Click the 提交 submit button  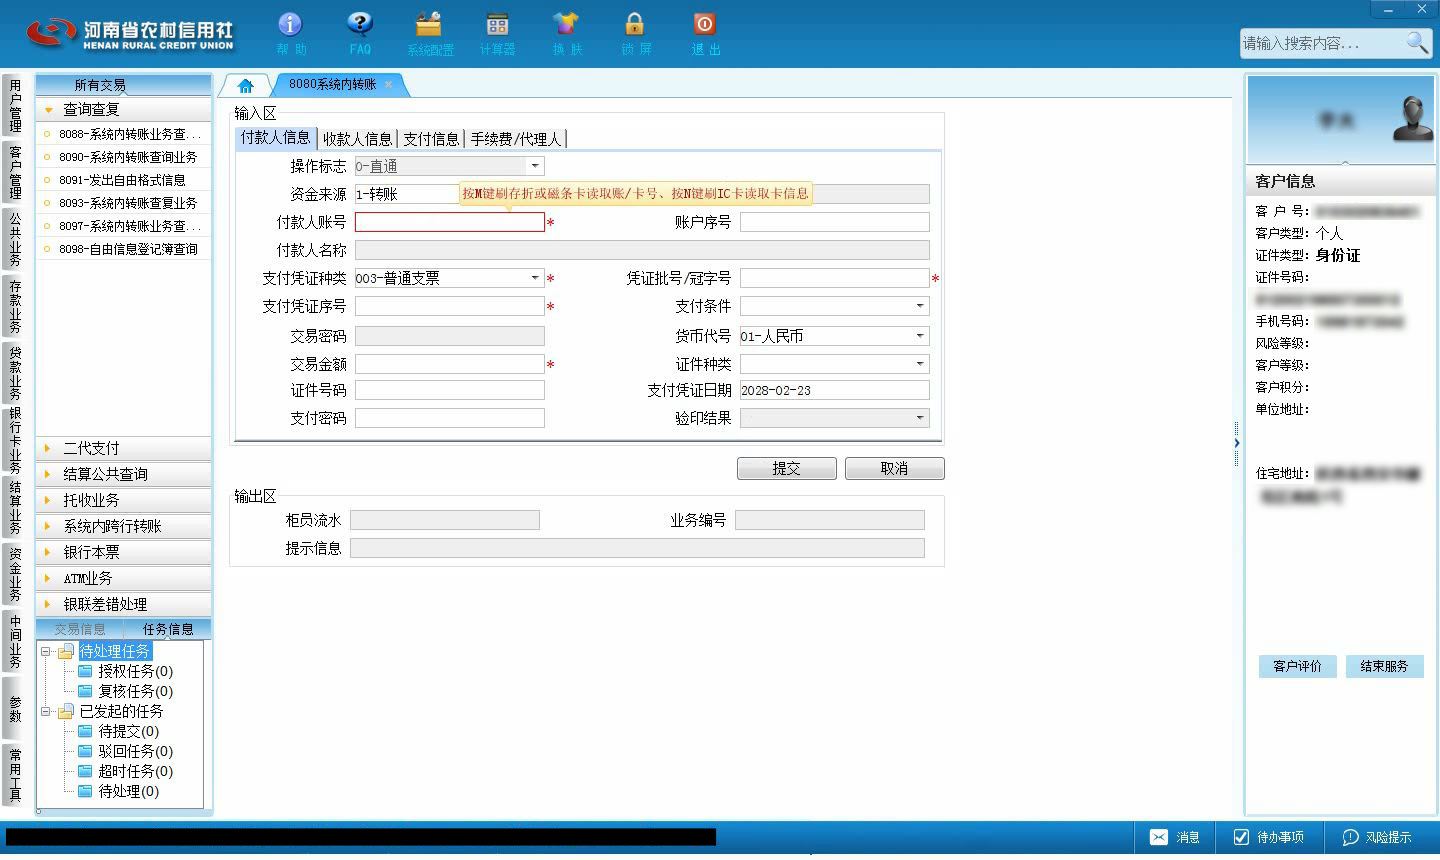(x=787, y=468)
